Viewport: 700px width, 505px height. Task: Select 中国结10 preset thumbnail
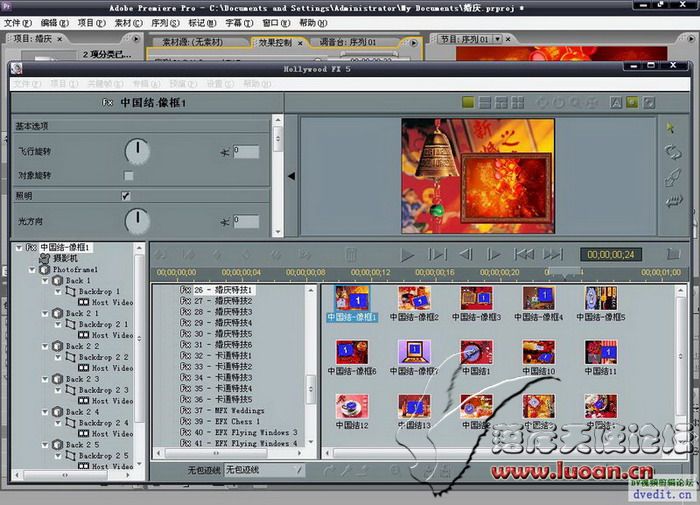[539, 352]
